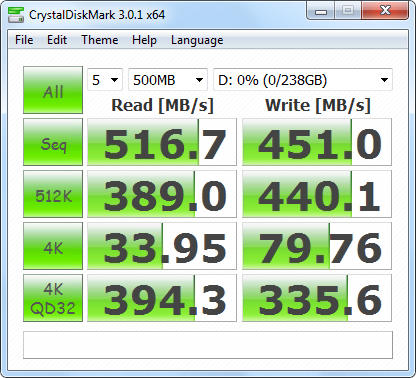Select the 4K QD32 read result 394.3
Viewport: 416px width, 378px height.
click(162, 298)
